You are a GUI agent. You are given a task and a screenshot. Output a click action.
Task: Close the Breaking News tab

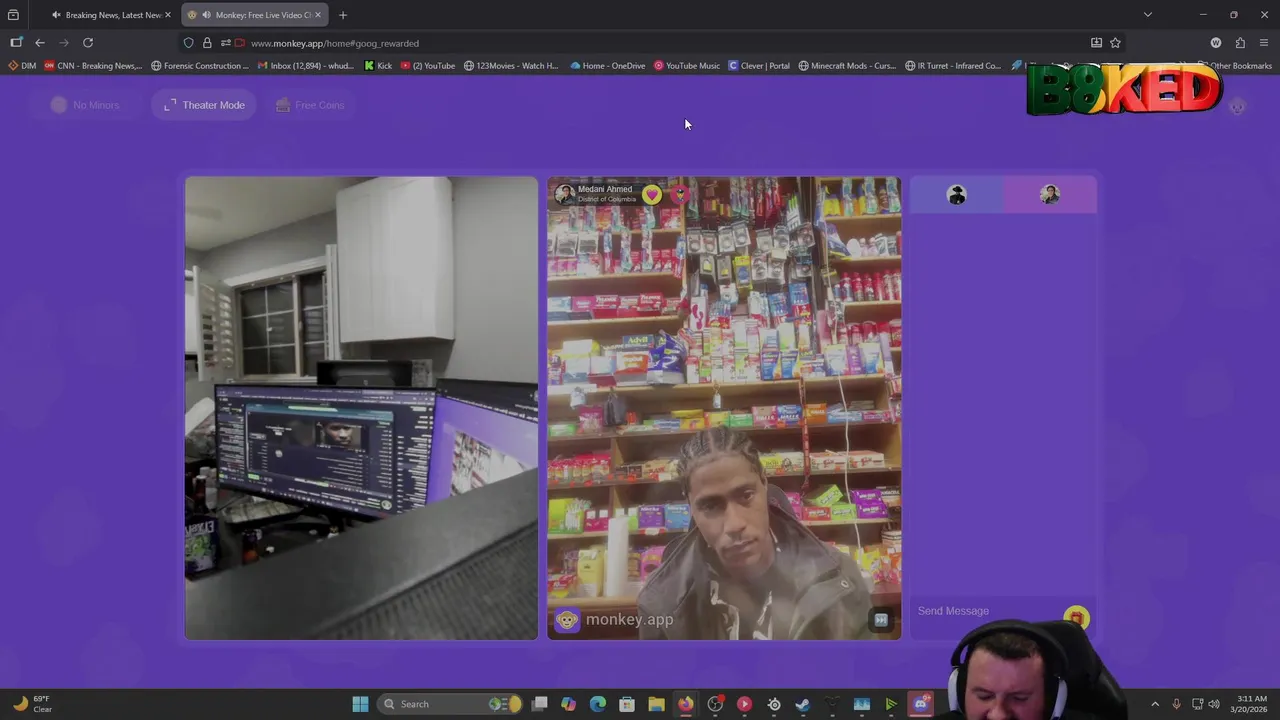168,15
